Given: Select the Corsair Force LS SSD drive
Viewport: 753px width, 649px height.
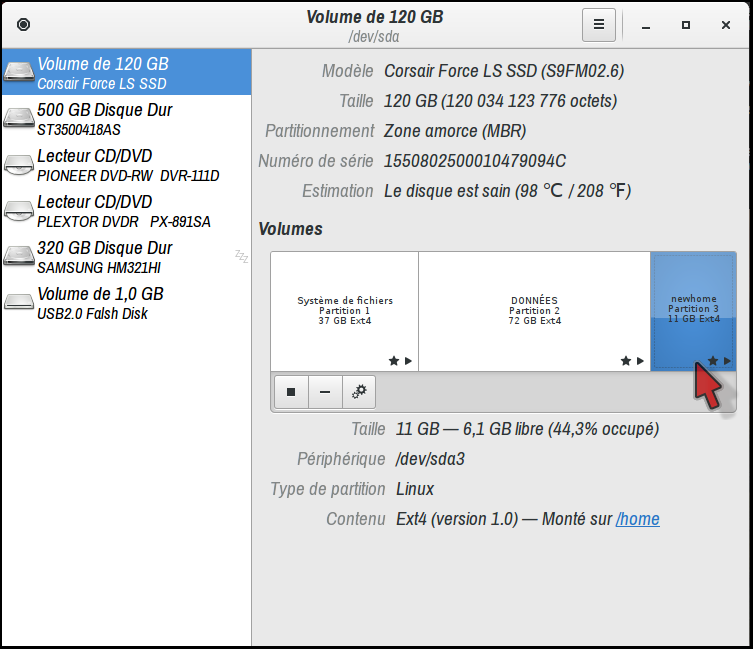Looking at the screenshot, I should [126, 73].
